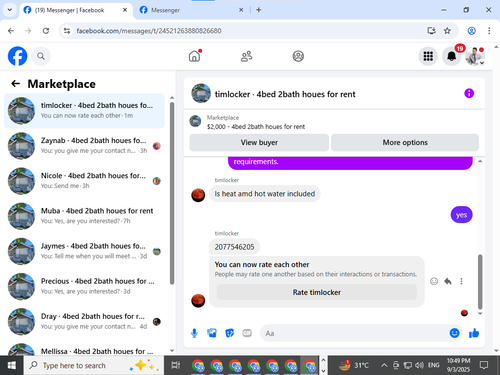The width and height of the screenshot is (500, 375).
Task: Record a voice clip with the microphone icon
Action: 194,333
